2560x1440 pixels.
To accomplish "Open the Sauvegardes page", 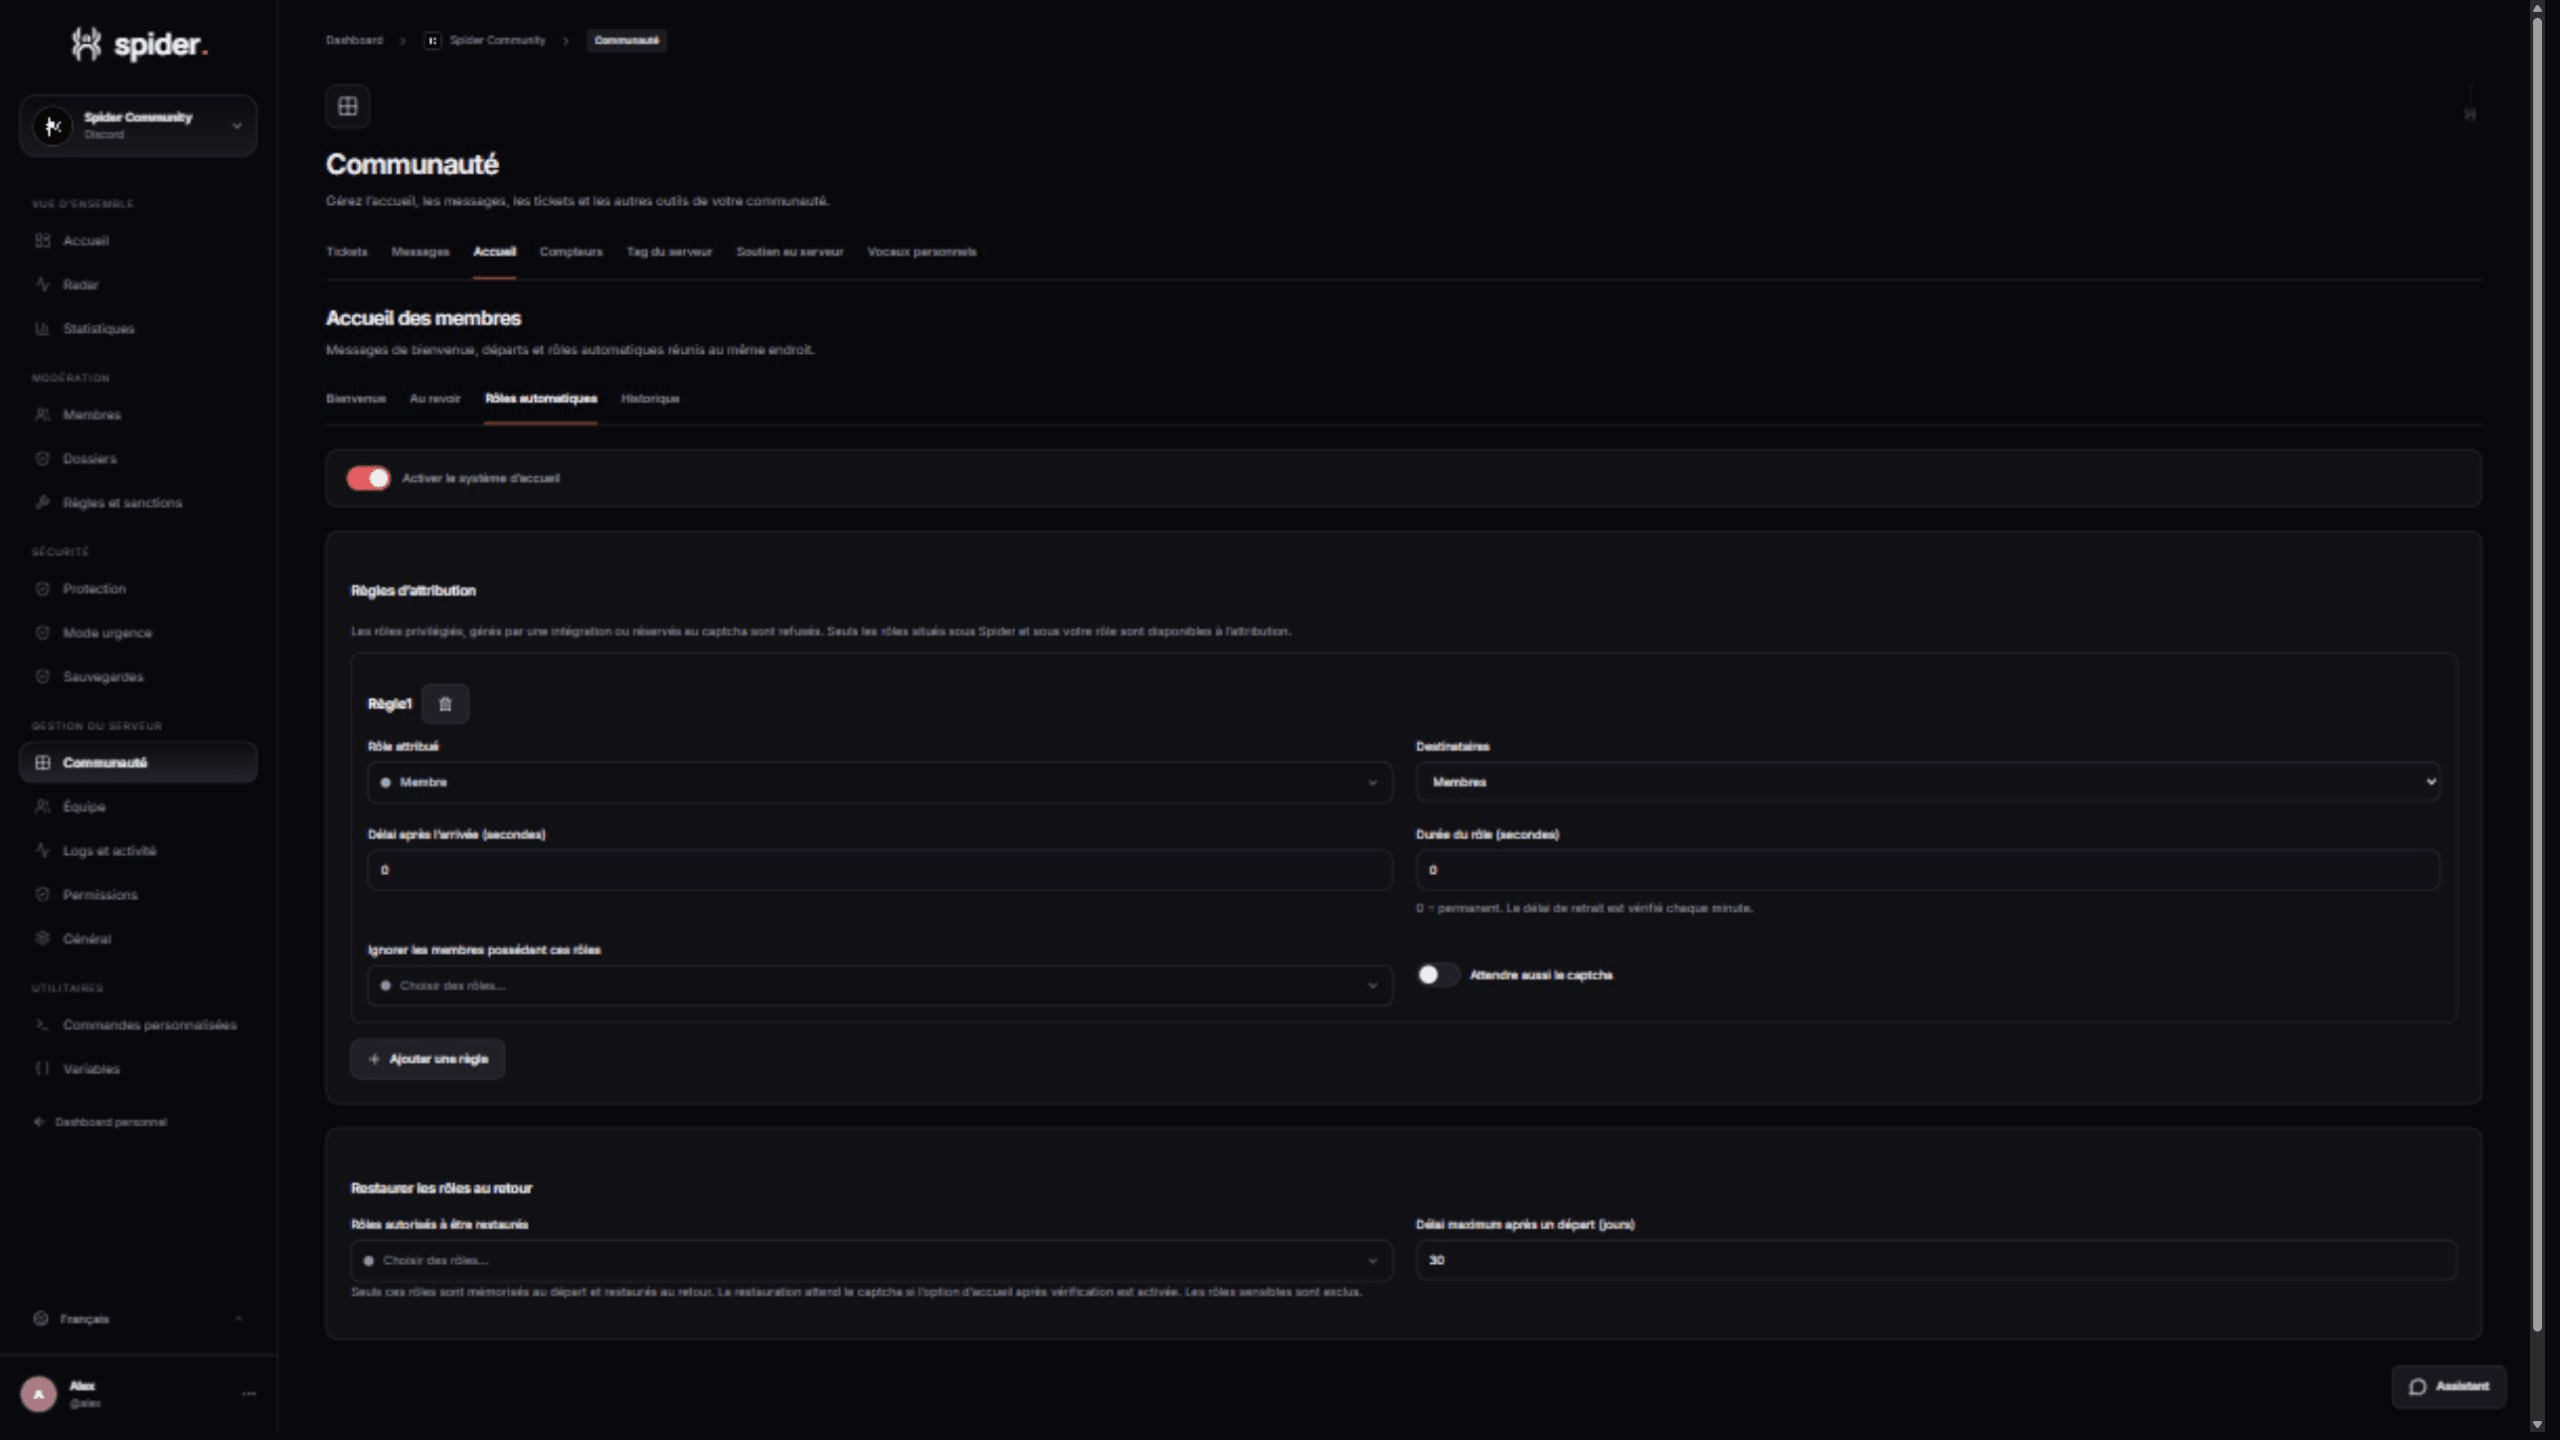I will [x=138, y=677].
